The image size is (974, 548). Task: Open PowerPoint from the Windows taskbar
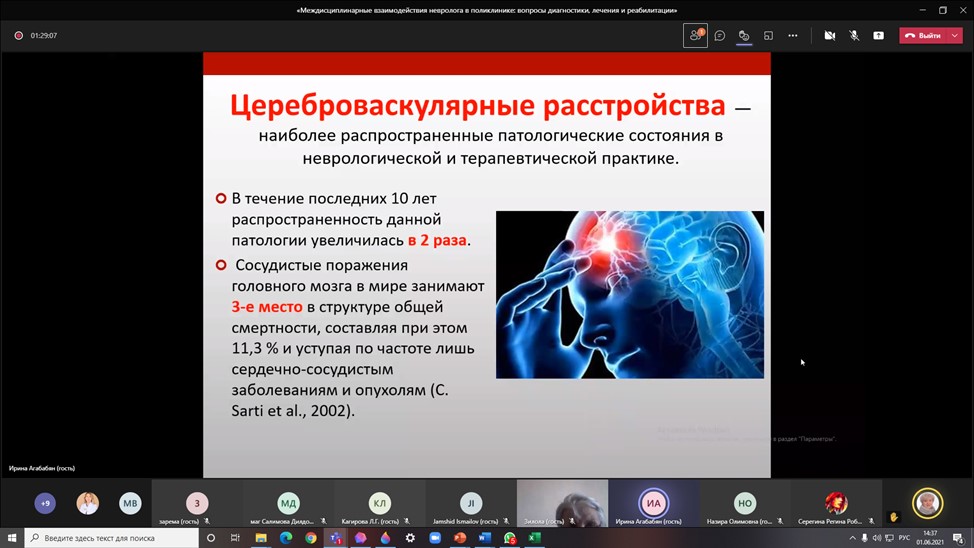coord(460,538)
